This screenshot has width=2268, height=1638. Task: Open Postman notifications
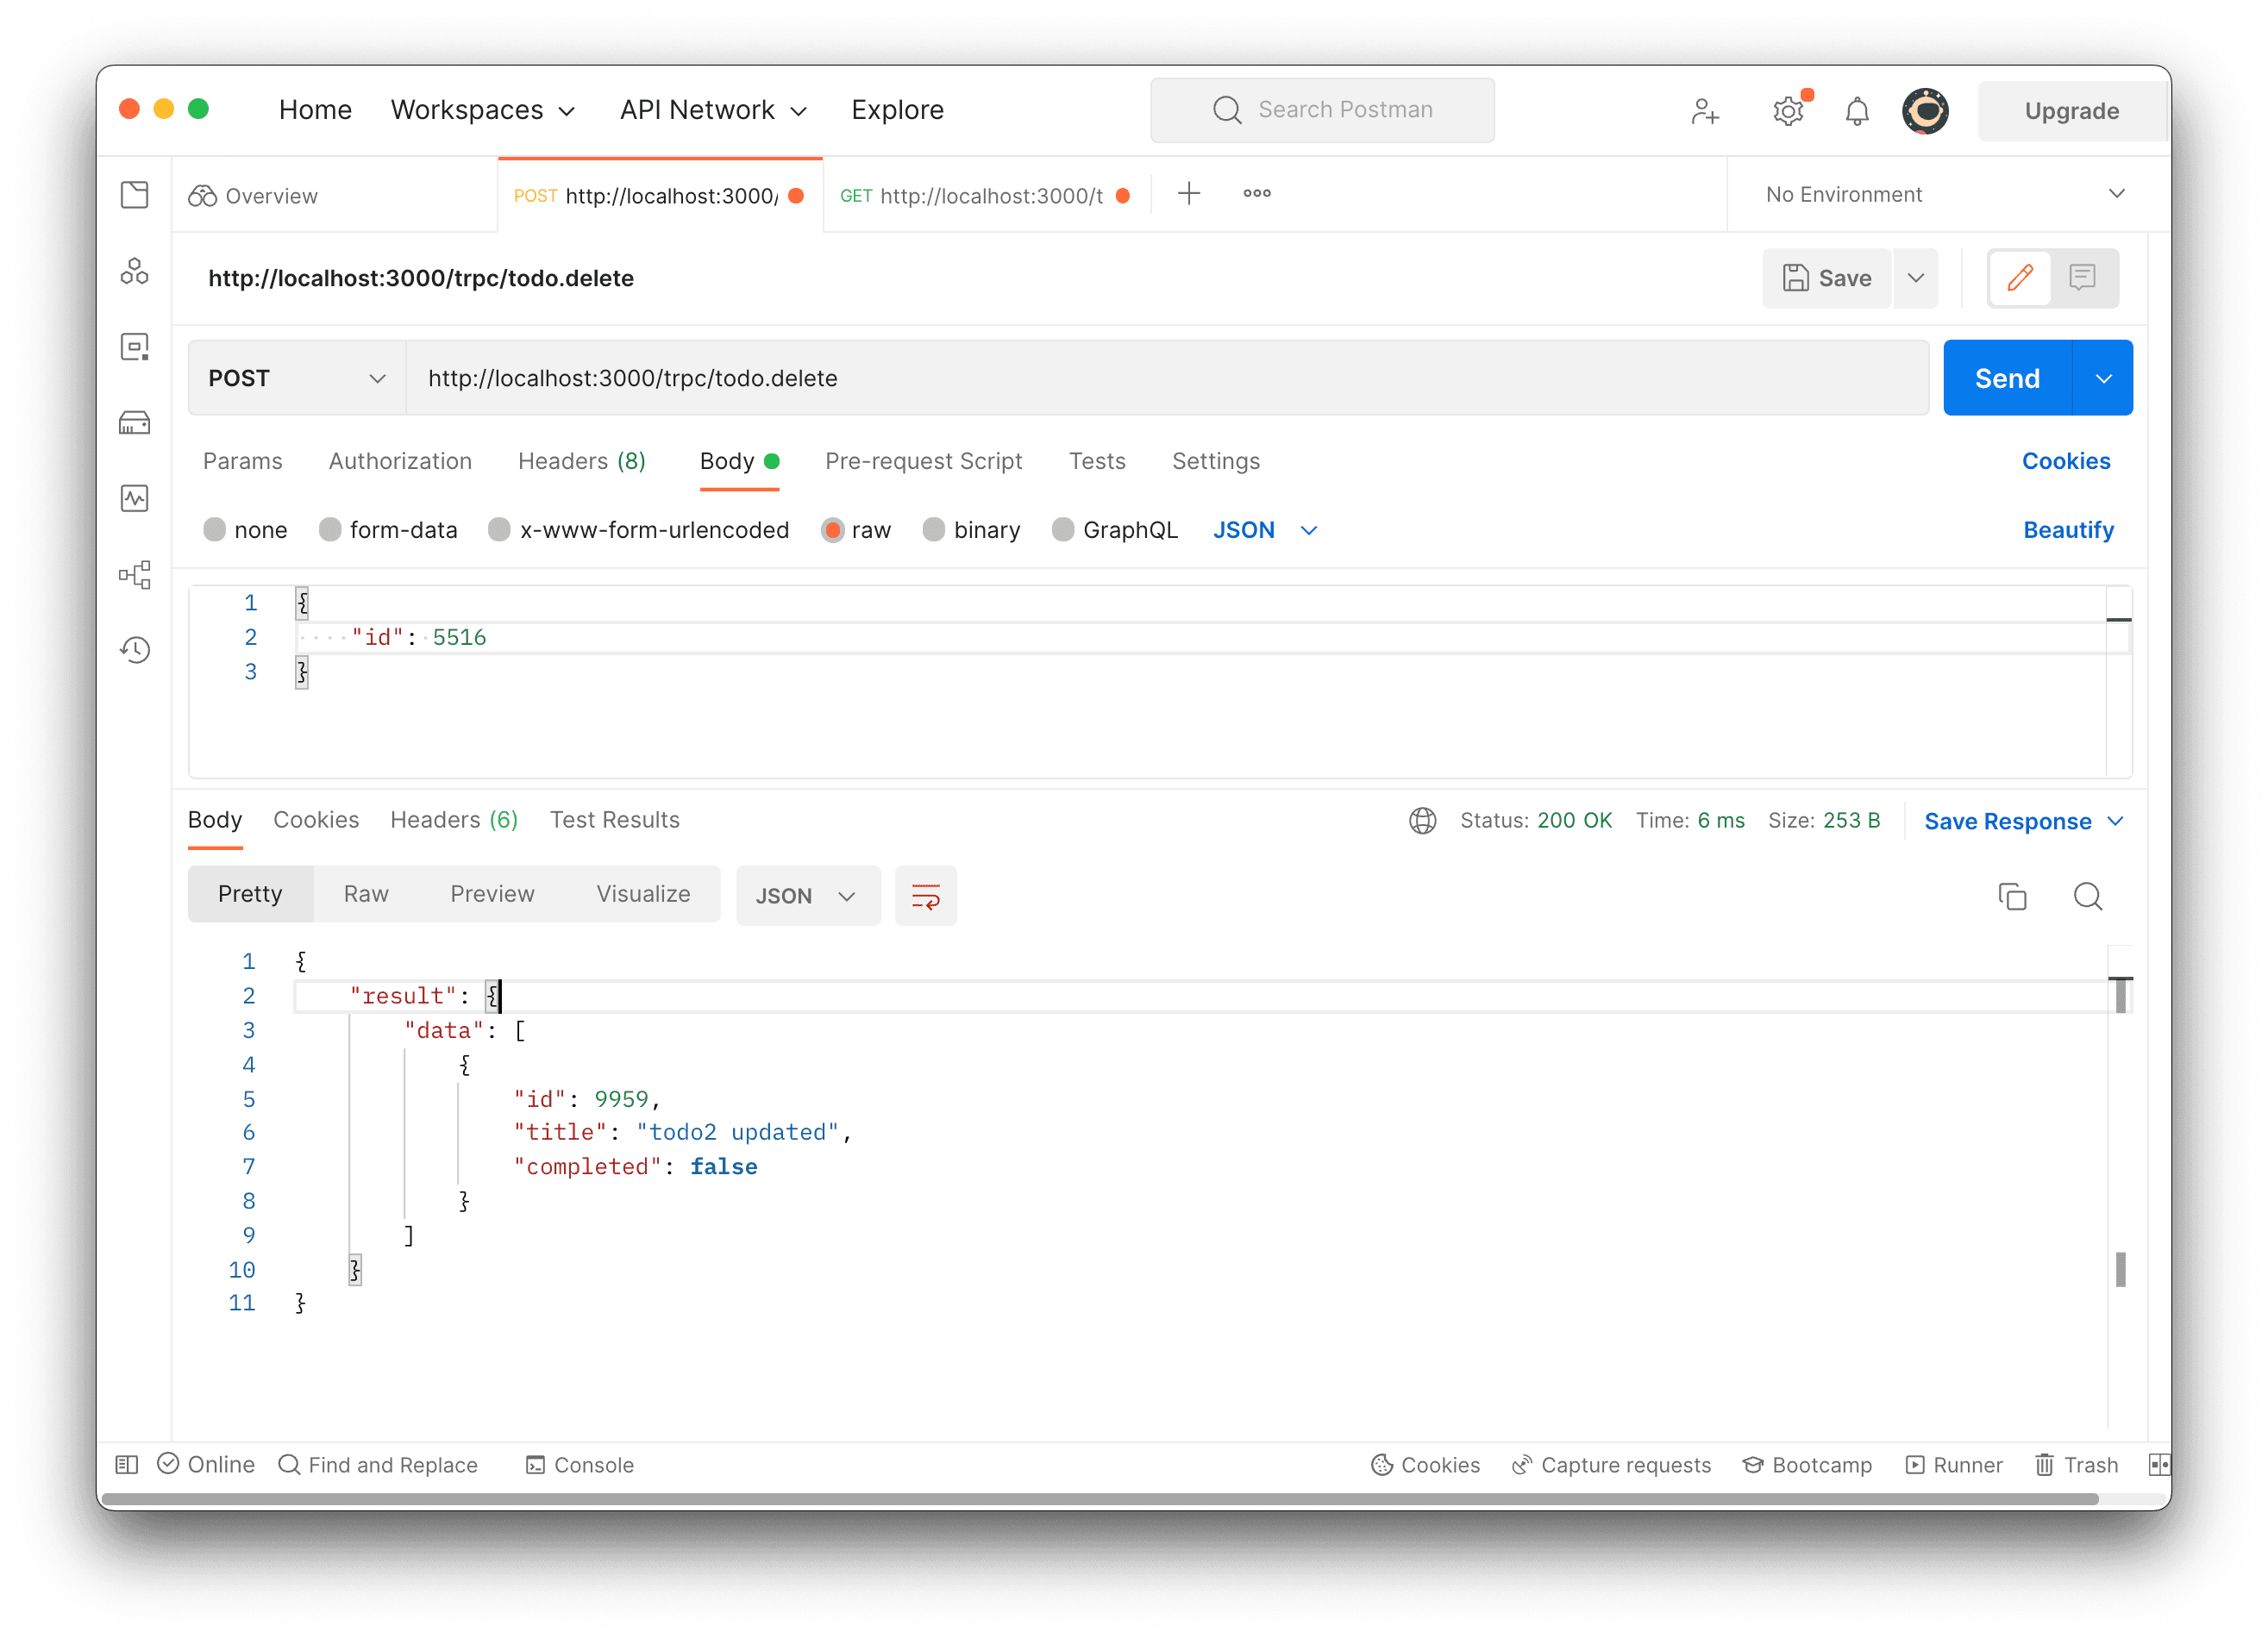point(1857,110)
